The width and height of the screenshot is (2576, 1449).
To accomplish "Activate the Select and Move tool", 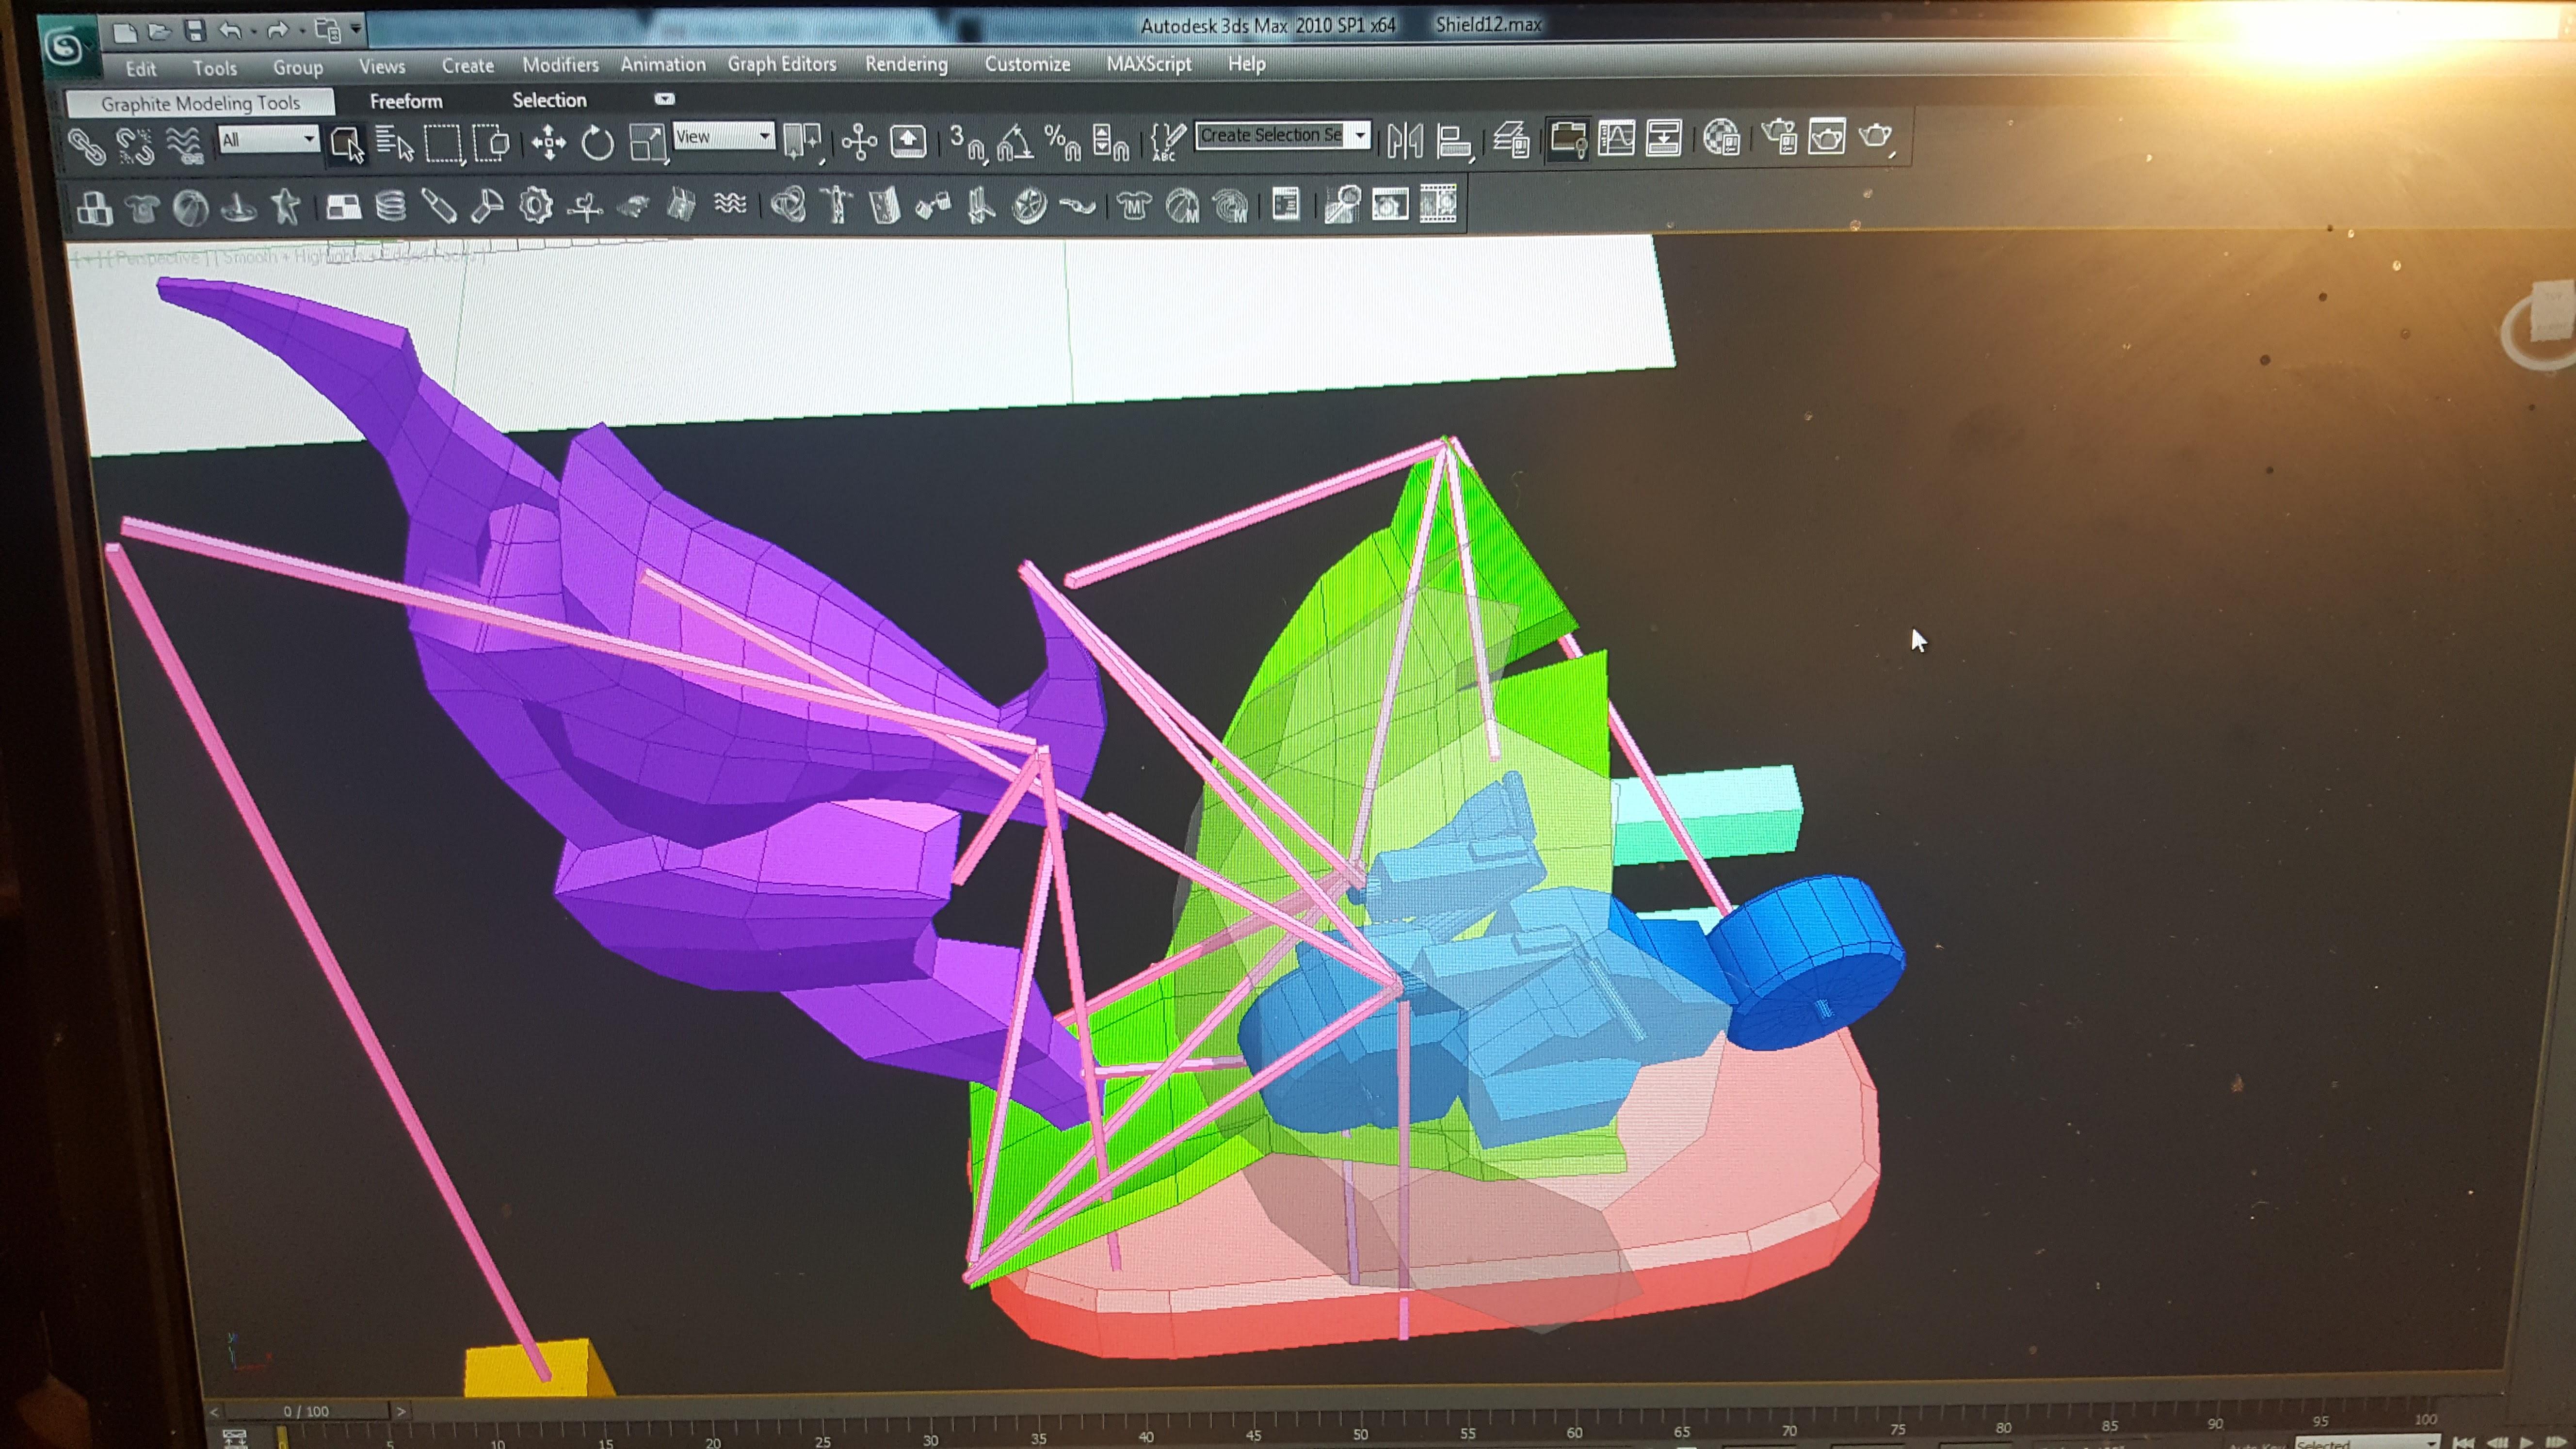I will pos(548,142).
